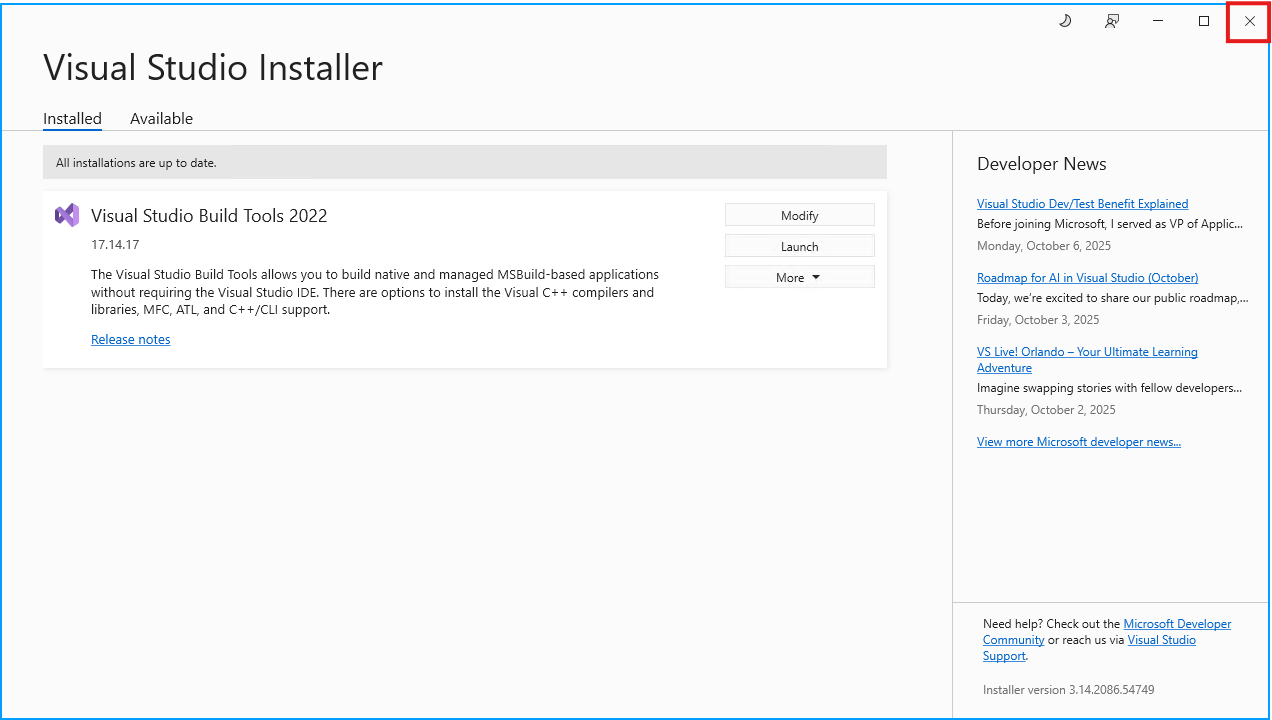Image resolution: width=1272 pixels, height=720 pixels.
Task: Open the send feedback icon
Action: click(1111, 20)
